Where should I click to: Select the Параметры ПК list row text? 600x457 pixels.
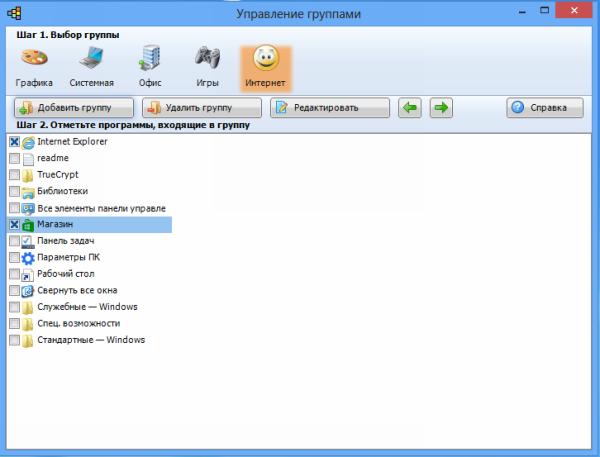point(68,257)
